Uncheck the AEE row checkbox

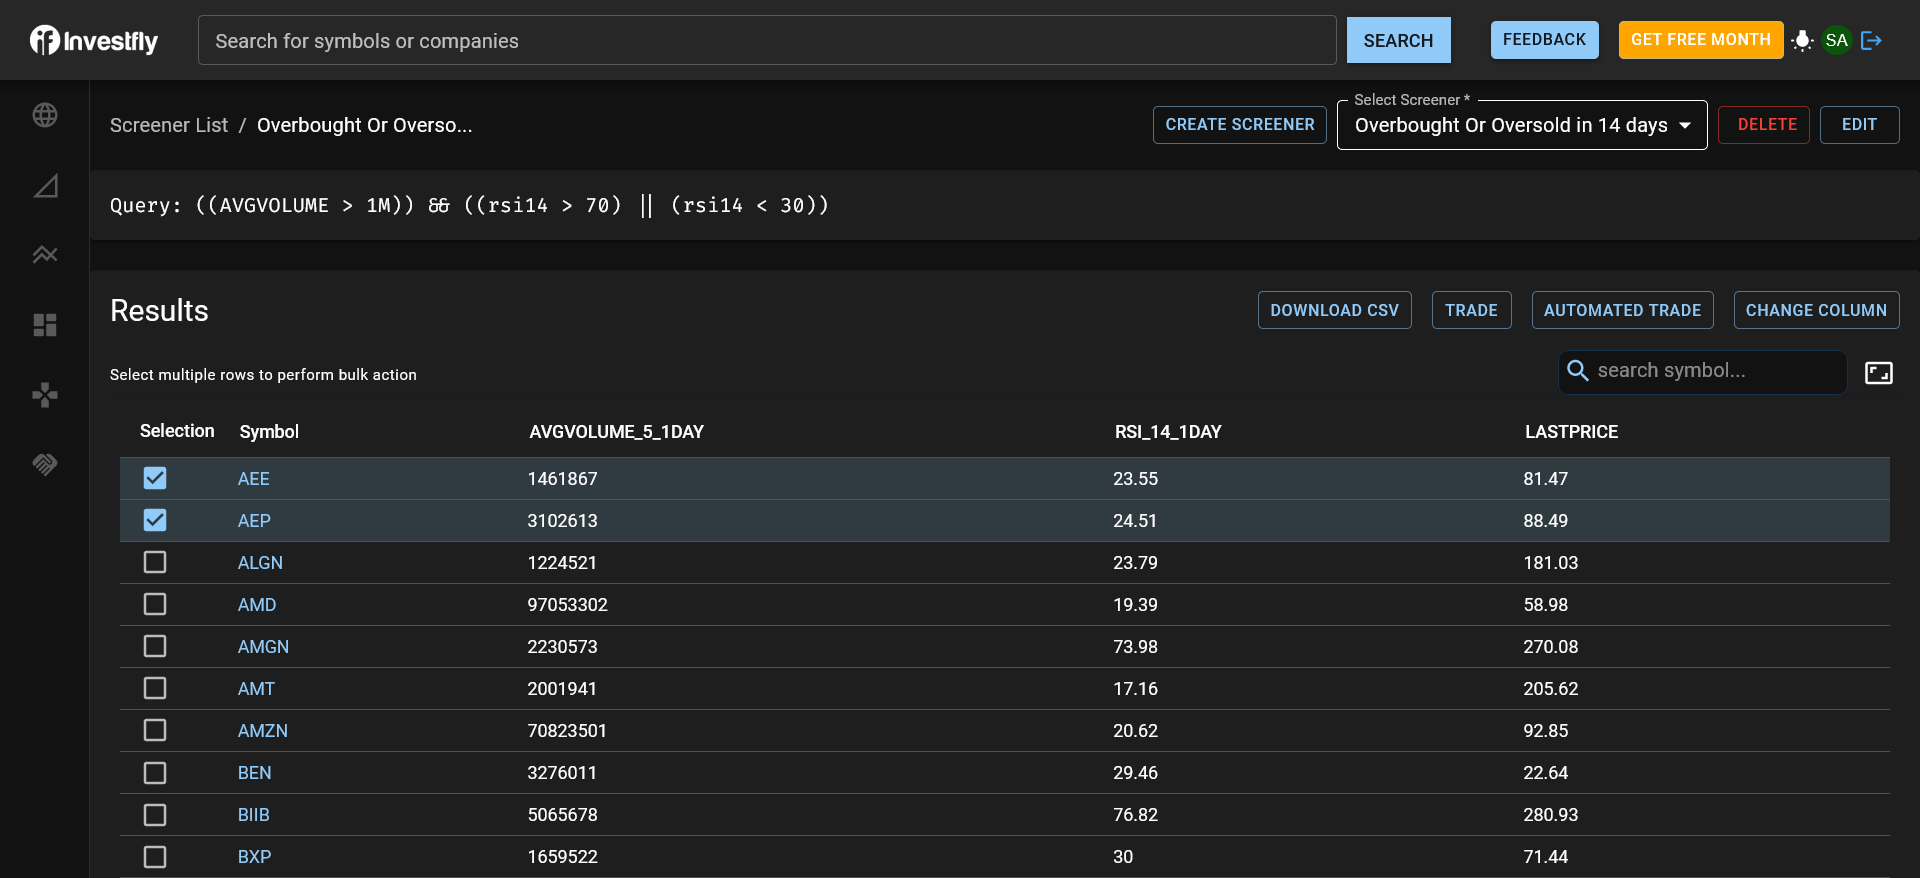[x=155, y=478]
